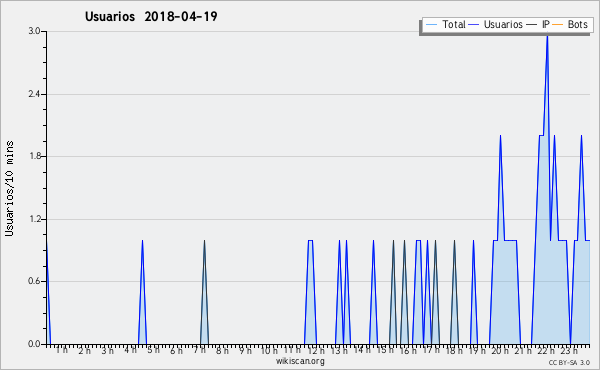Click the 3.0 y-axis value
The image size is (600, 370).
(x=34, y=31)
